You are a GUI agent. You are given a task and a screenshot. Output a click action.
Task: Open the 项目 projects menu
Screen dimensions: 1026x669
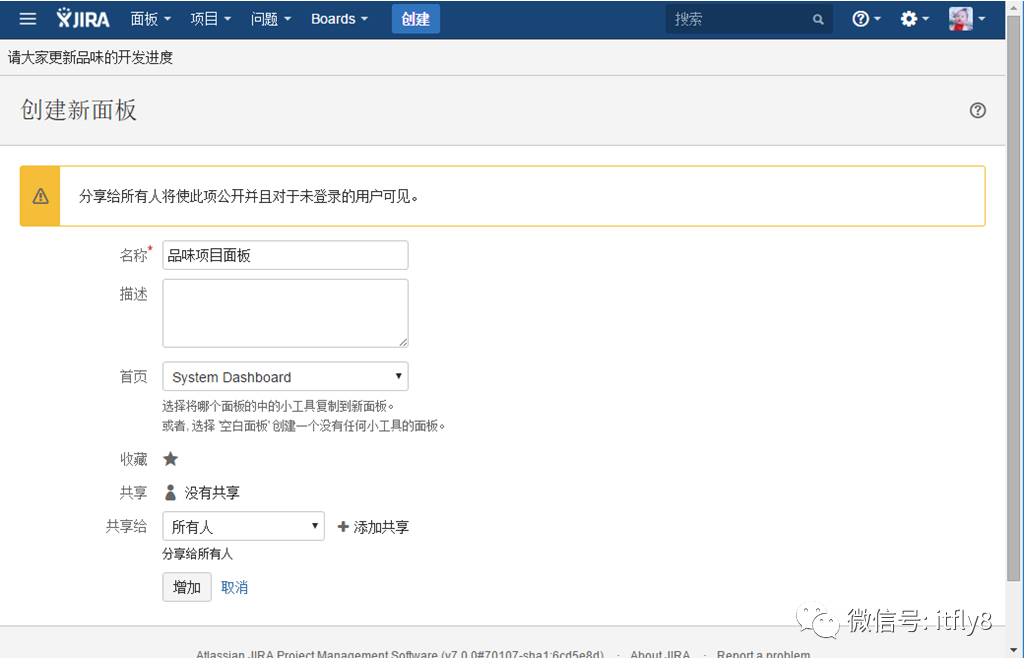pos(211,19)
